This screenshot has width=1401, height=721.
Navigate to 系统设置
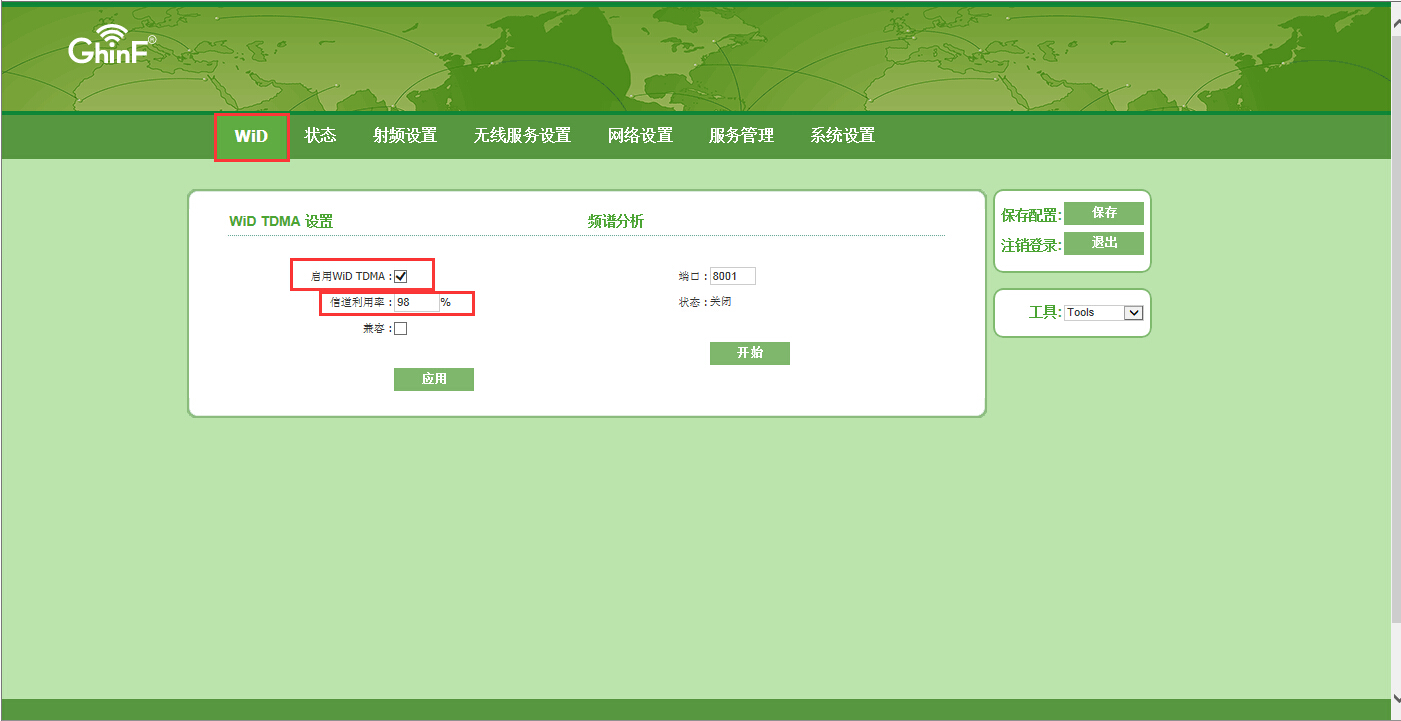[842, 136]
